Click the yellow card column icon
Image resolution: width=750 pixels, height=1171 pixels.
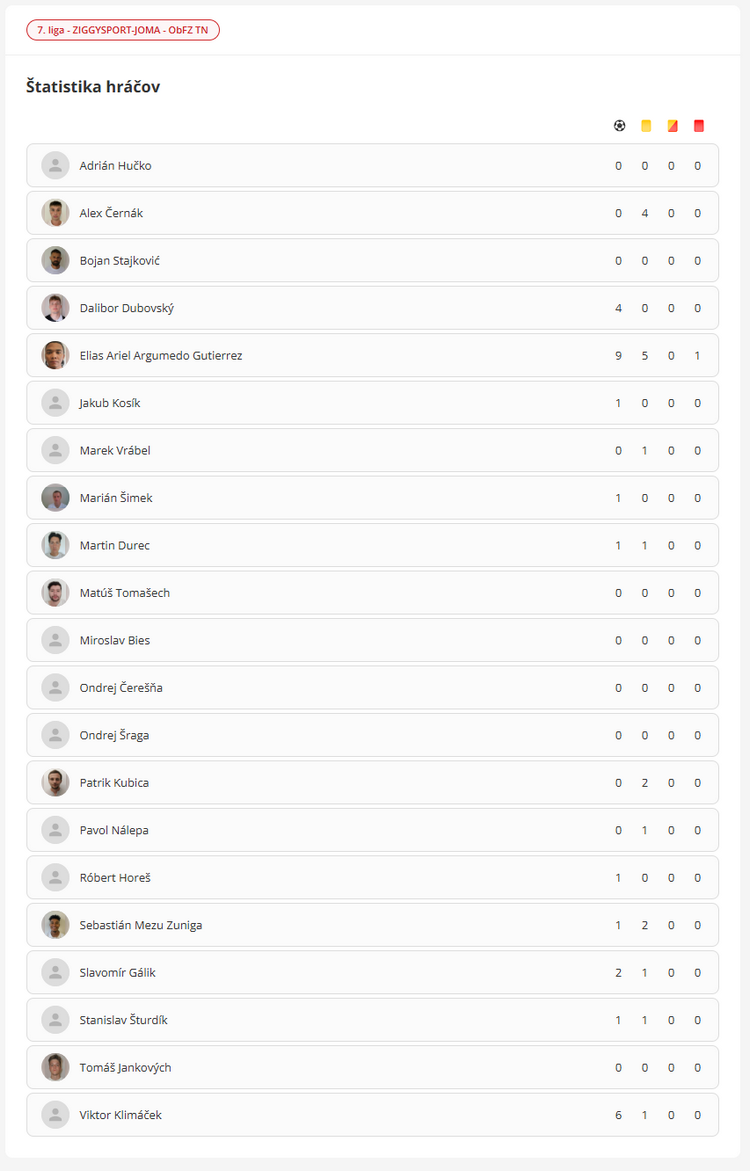point(646,126)
